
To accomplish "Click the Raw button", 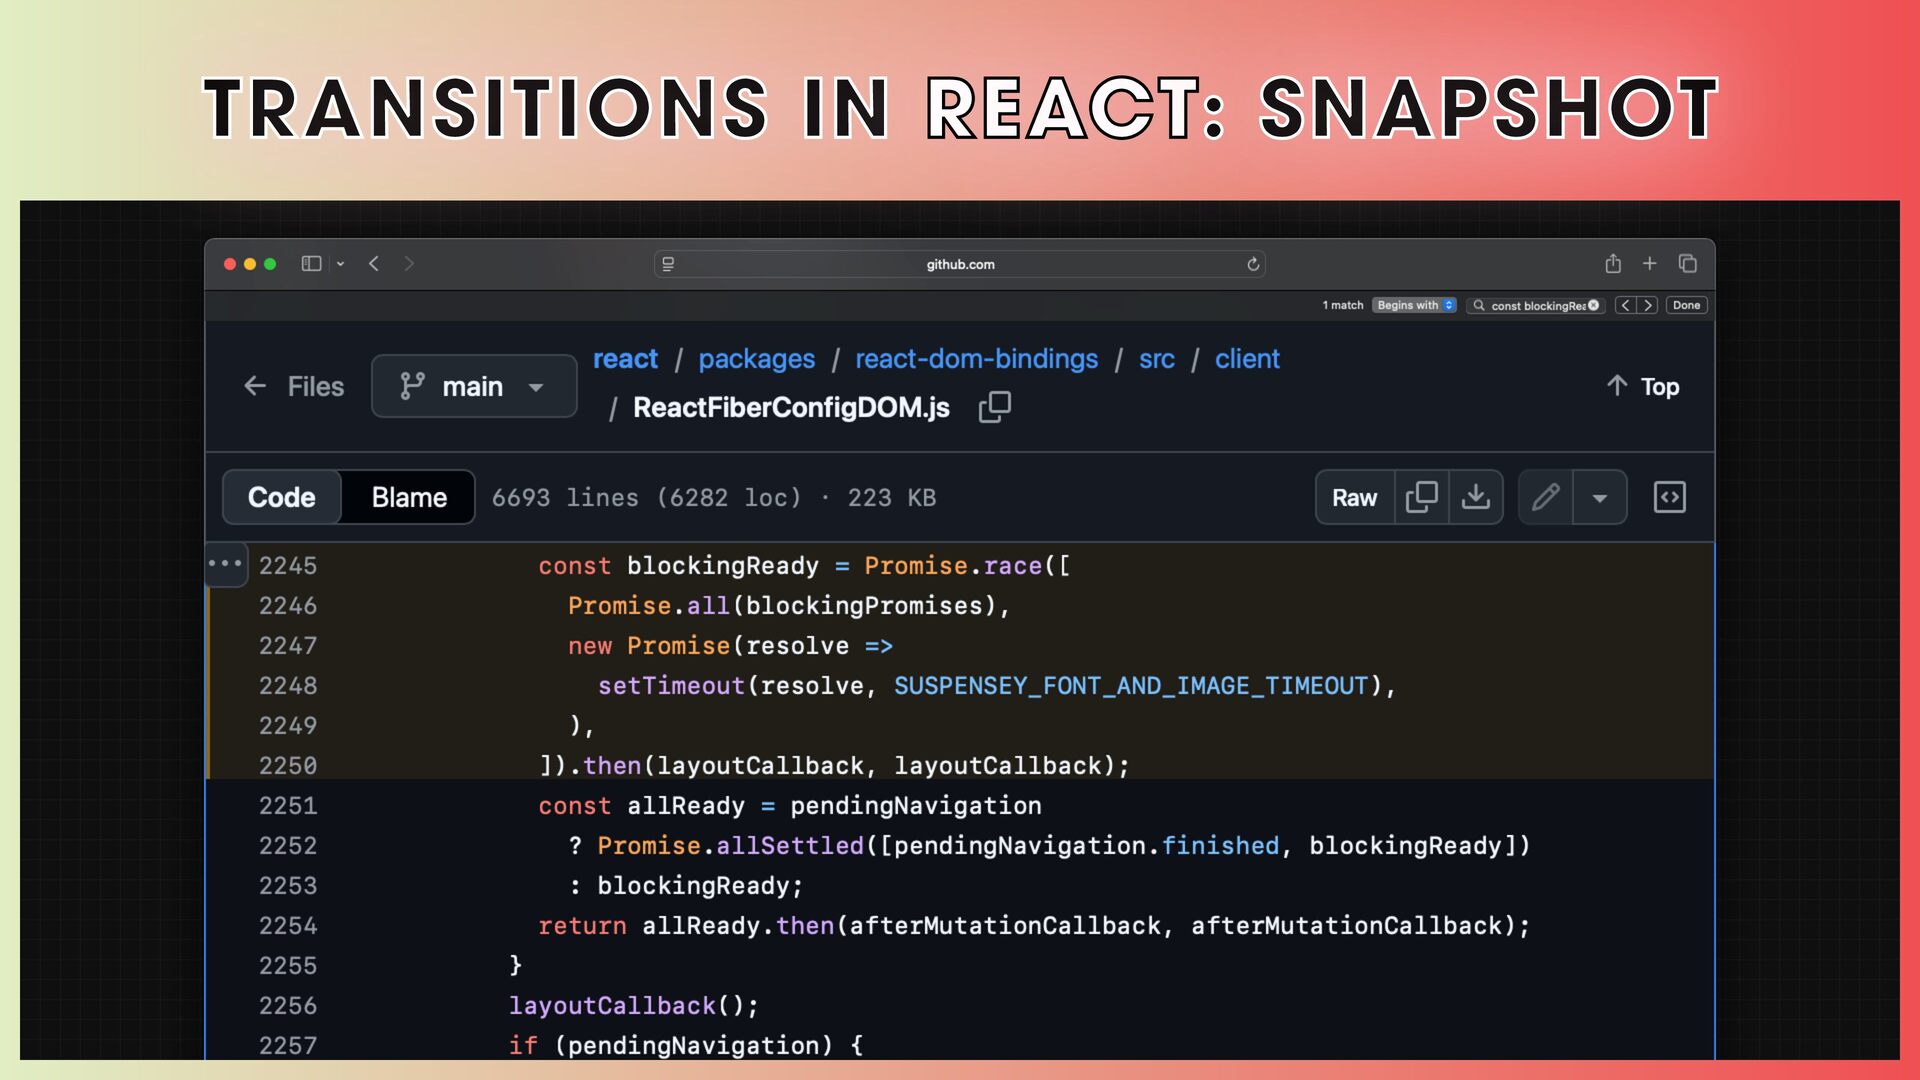I will pos(1354,497).
